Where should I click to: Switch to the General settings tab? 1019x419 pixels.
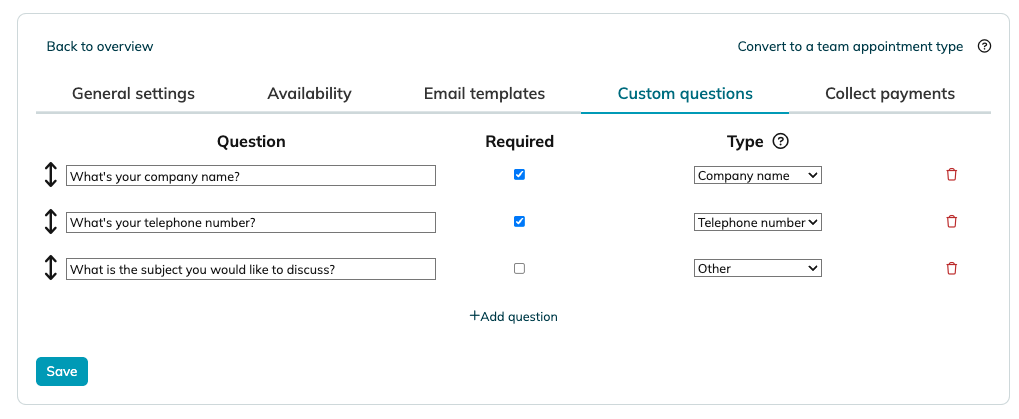(133, 94)
